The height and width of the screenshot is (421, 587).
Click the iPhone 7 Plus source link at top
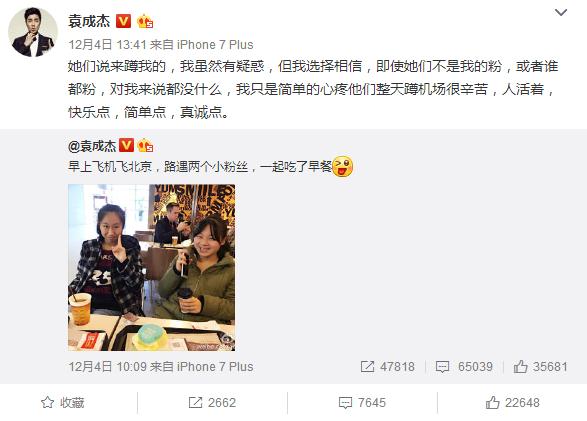[x=215, y=45]
